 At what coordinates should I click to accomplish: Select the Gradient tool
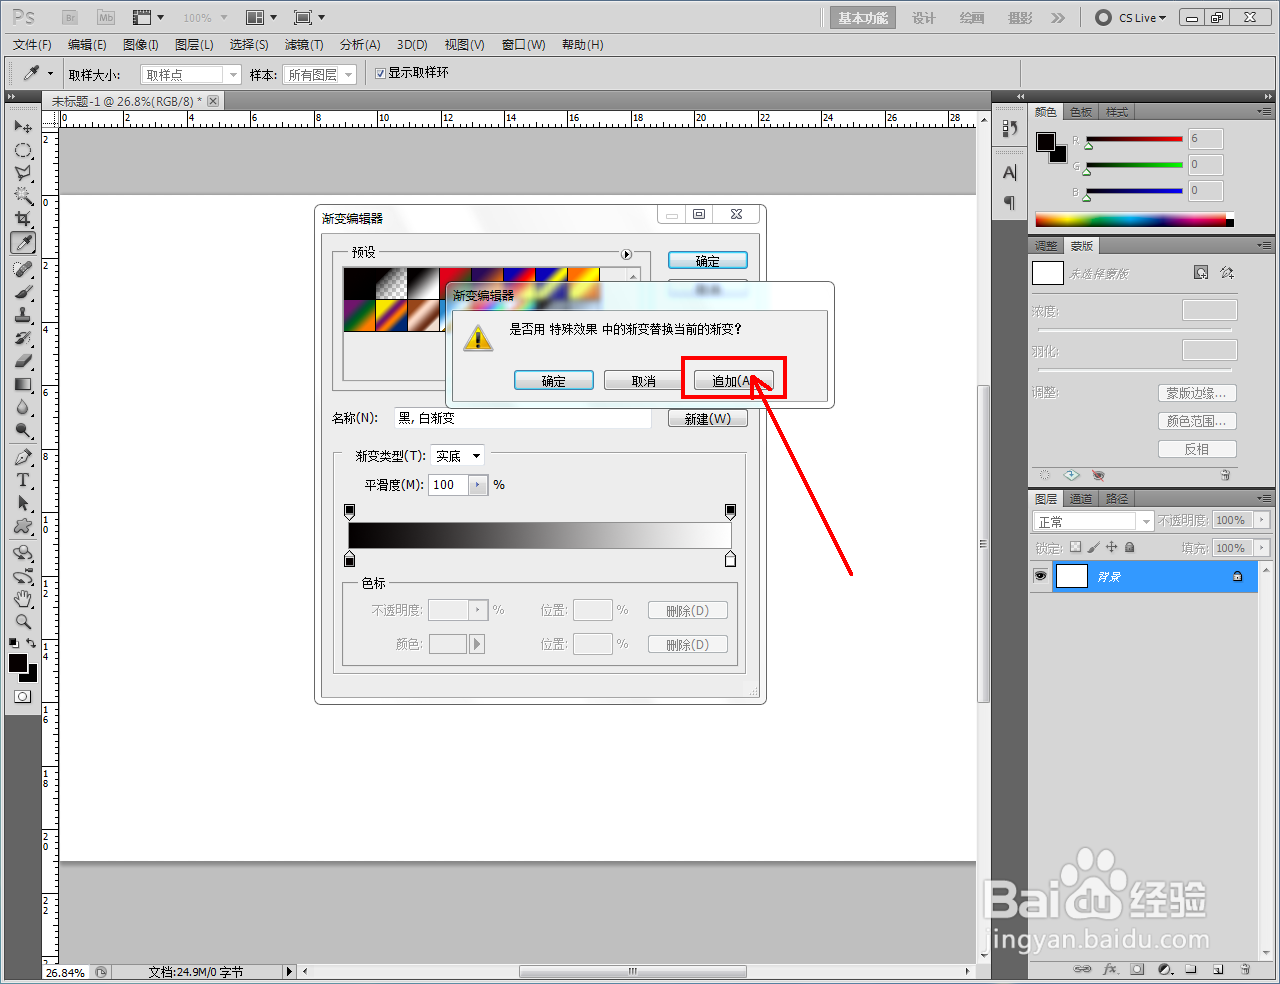click(23, 384)
